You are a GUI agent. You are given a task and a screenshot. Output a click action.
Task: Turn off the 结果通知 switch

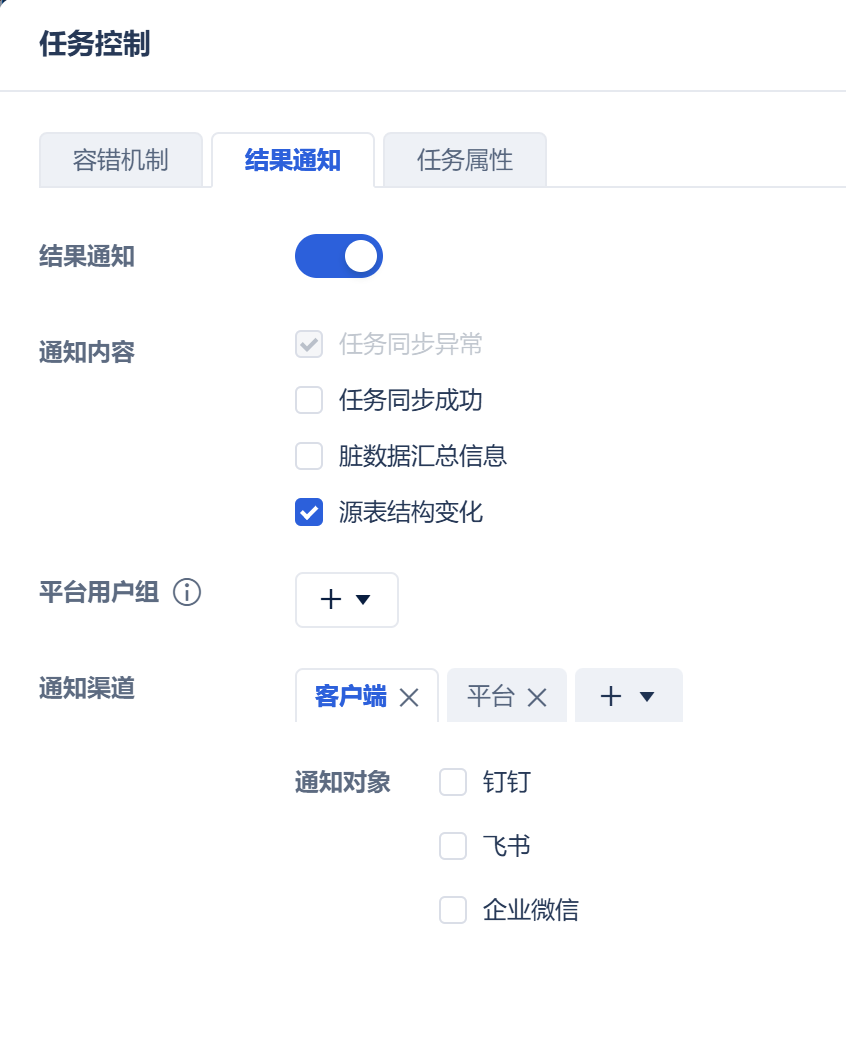pos(339,256)
